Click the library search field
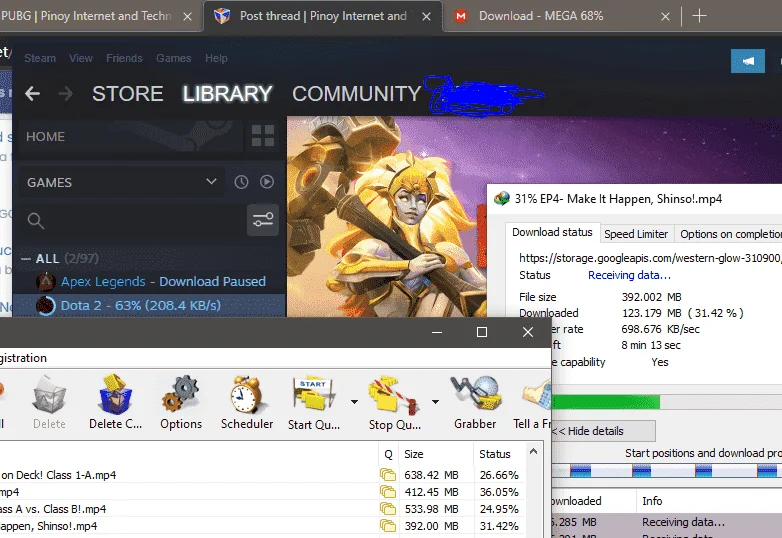This screenshot has height=538, width=782. coord(132,220)
